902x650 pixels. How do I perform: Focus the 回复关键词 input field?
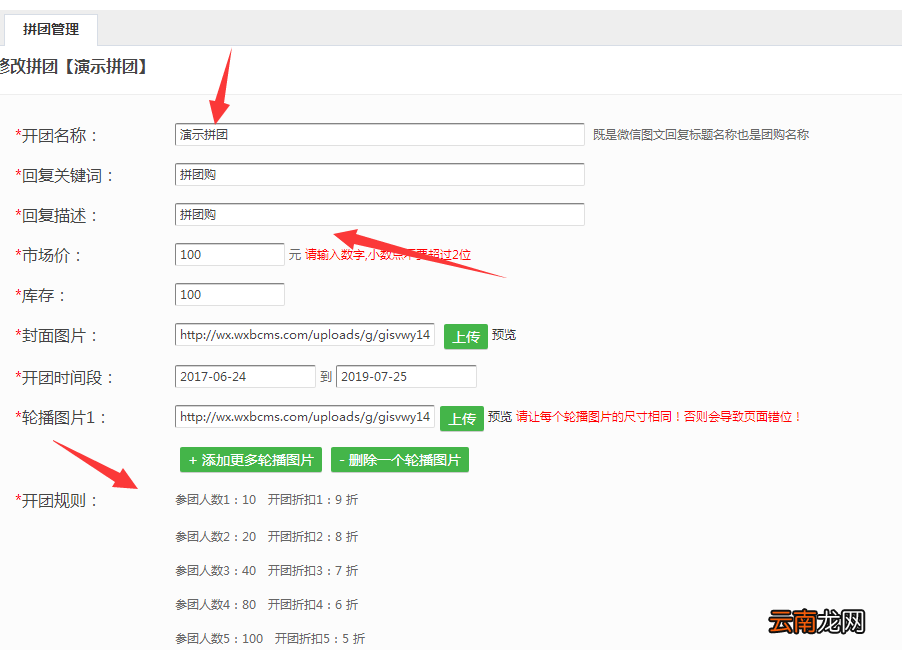pyautogui.click(x=380, y=174)
